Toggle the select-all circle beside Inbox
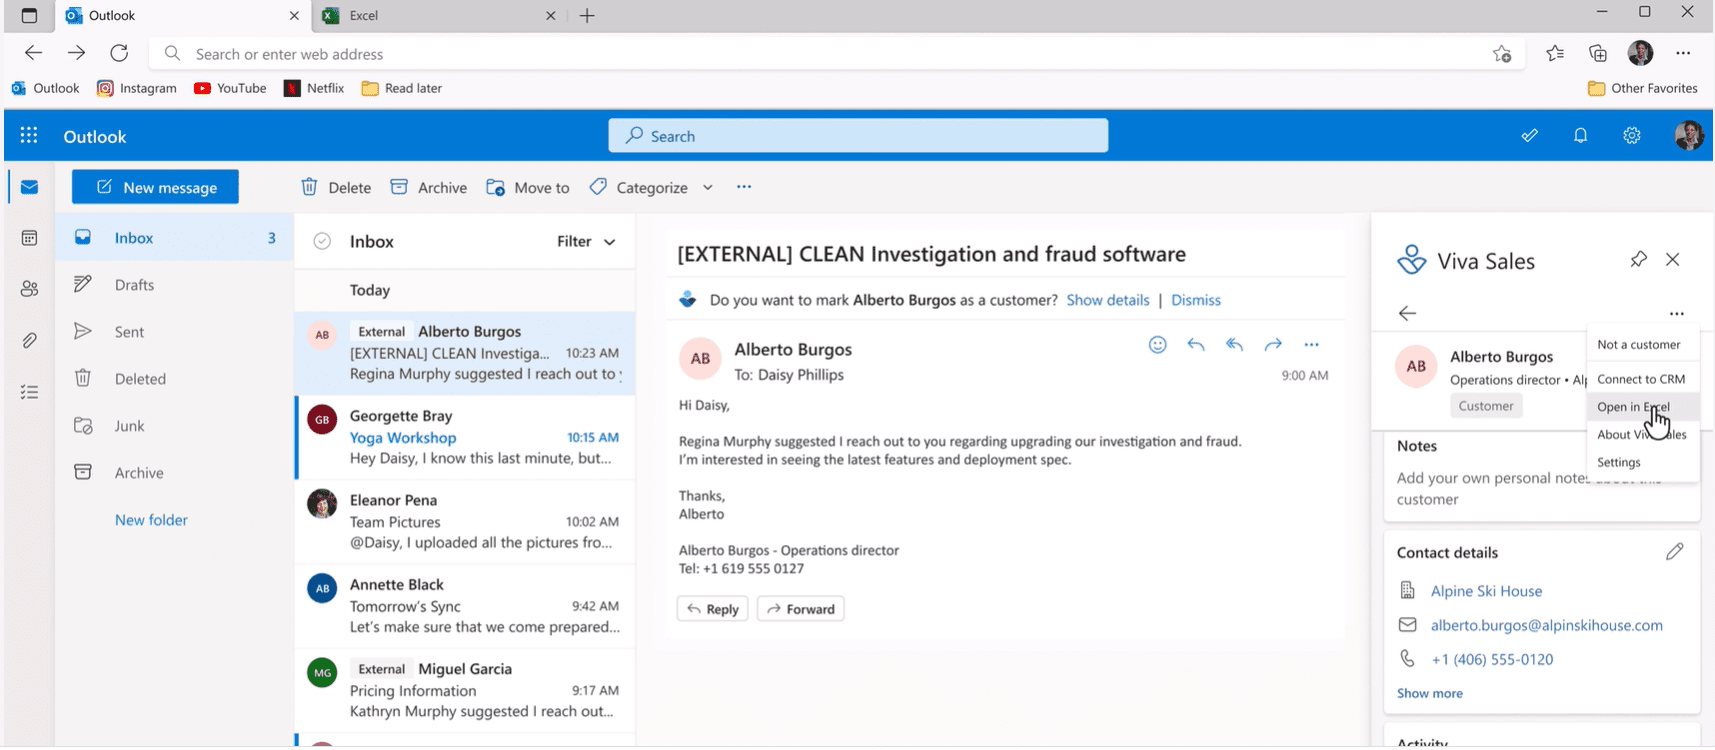The image size is (1715, 750). tap(322, 242)
